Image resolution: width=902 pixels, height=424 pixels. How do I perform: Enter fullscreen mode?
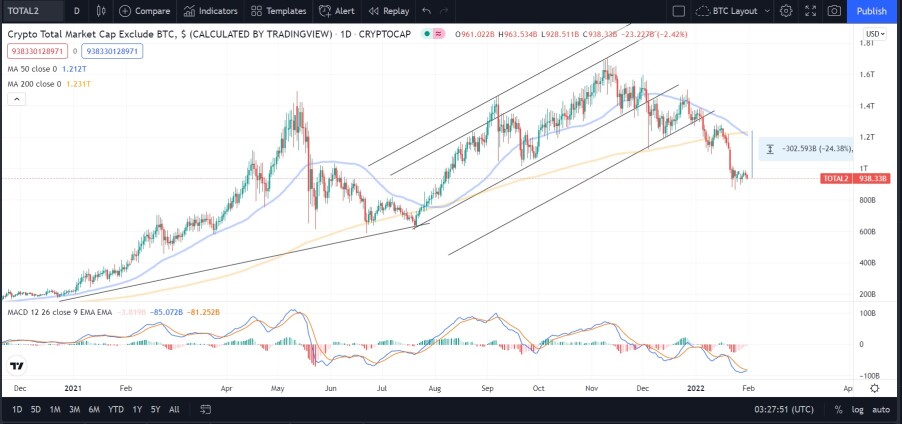pos(811,11)
